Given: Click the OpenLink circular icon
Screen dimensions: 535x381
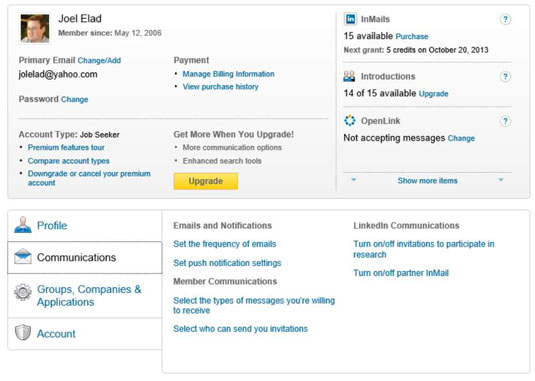Looking at the screenshot, I should [350, 121].
